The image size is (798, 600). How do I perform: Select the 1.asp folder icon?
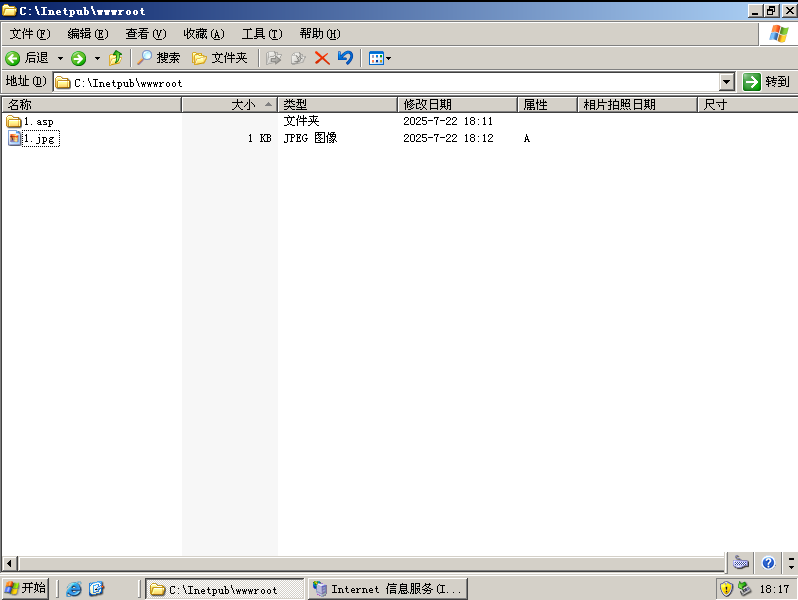(14, 122)
